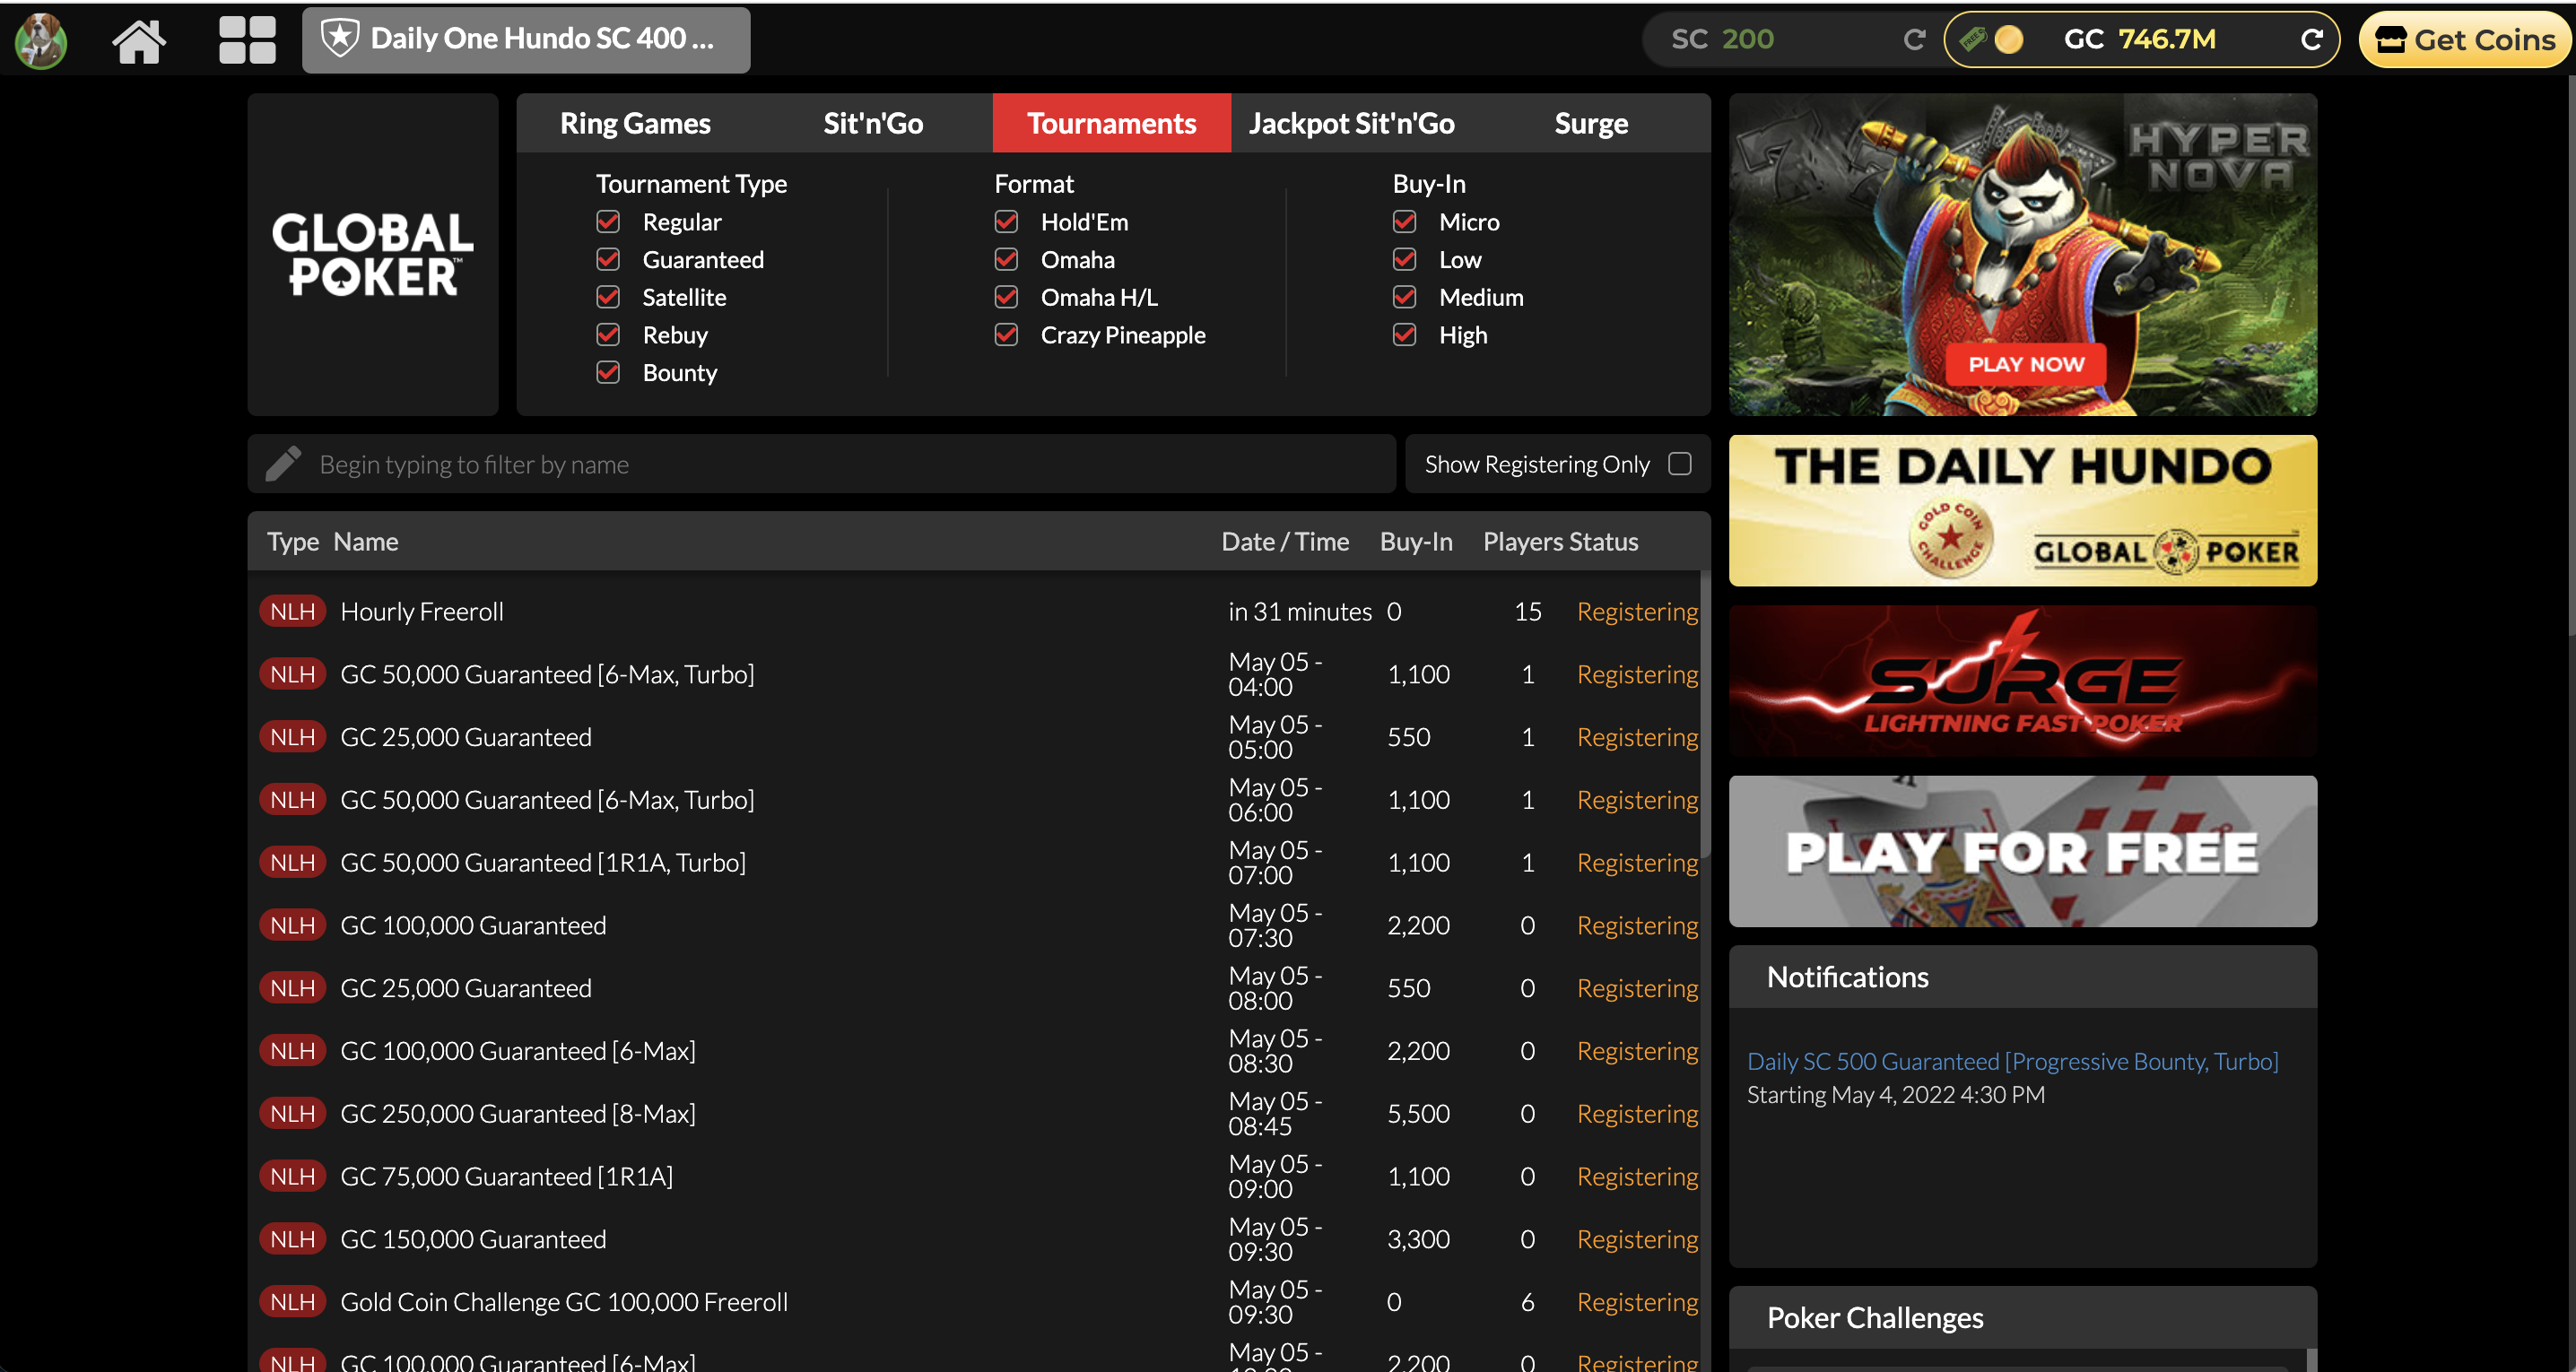Toggle the Rebuy checkbox
Image resolution: width=2576 pixels, height=1372 pixels.
[608, 334]
